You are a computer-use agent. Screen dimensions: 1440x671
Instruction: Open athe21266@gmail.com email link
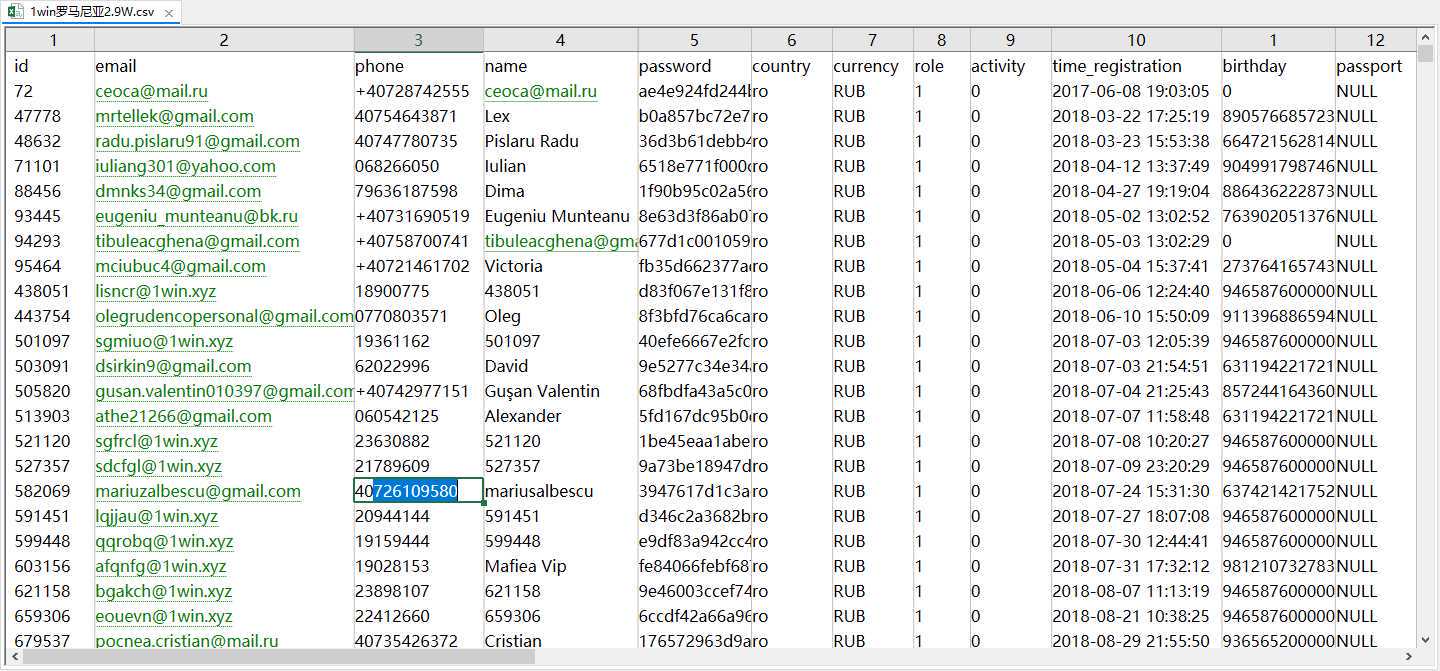coord(184,416)
